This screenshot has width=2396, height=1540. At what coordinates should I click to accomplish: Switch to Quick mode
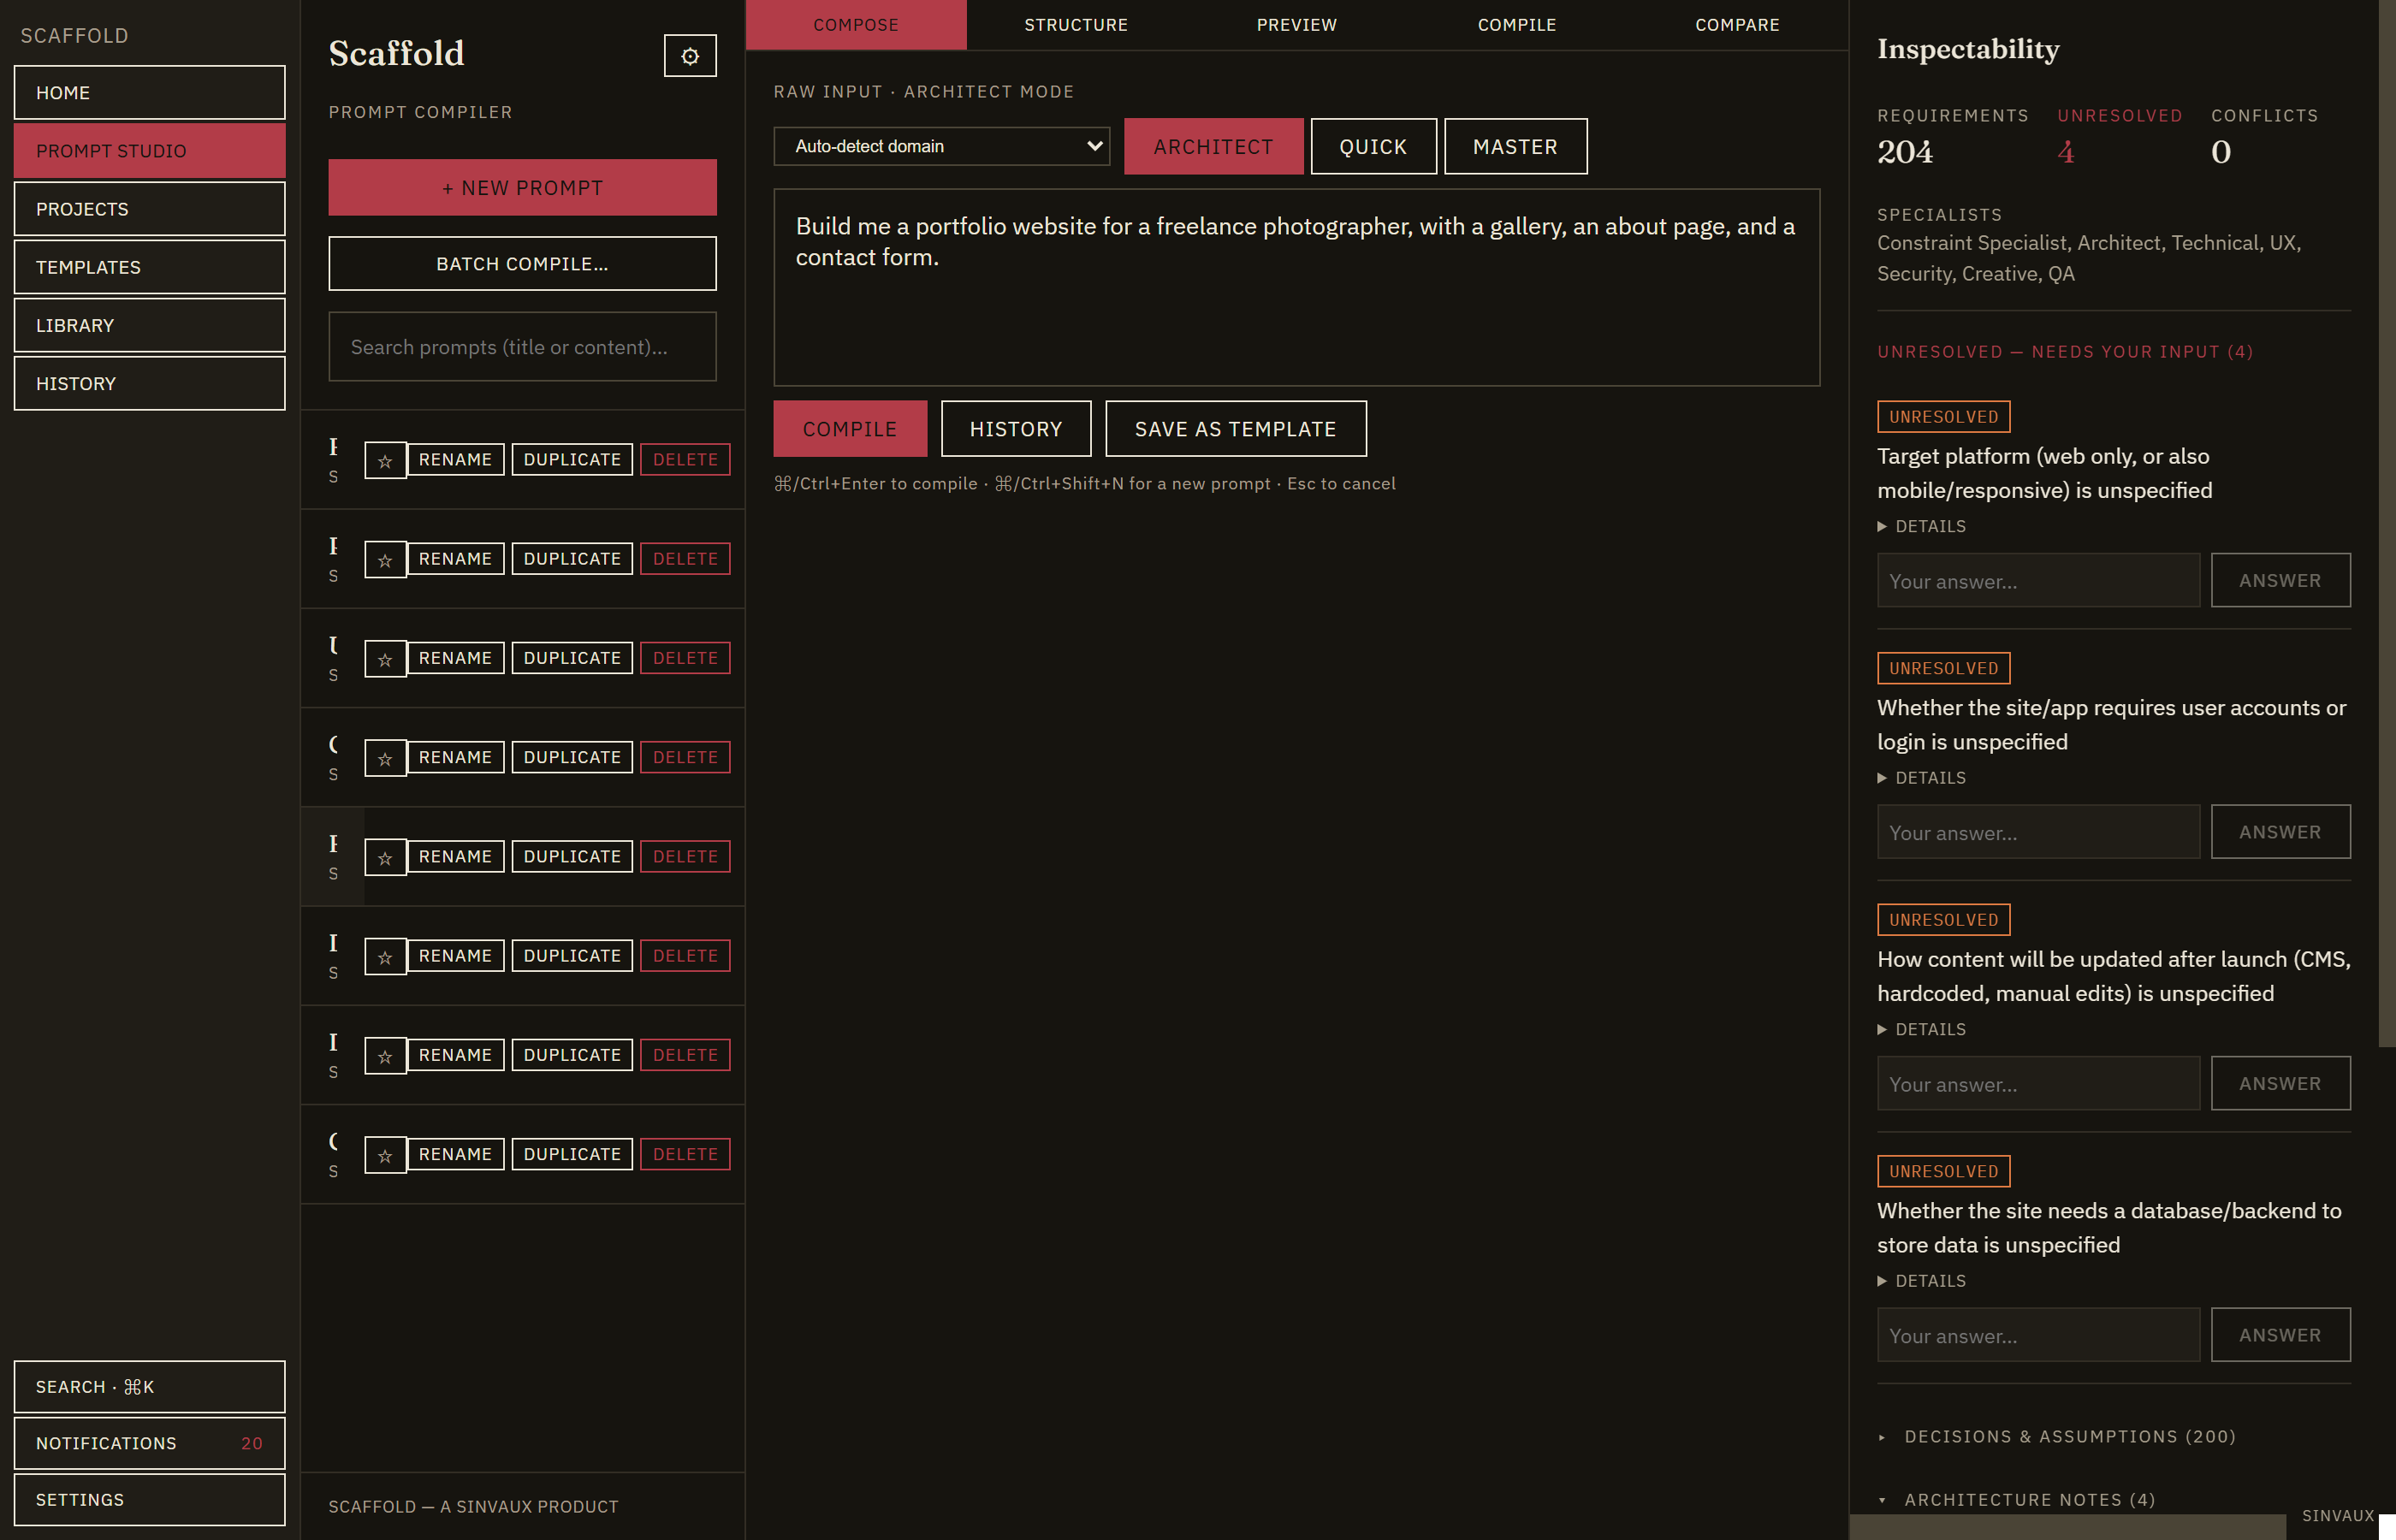coord(1373,146)
